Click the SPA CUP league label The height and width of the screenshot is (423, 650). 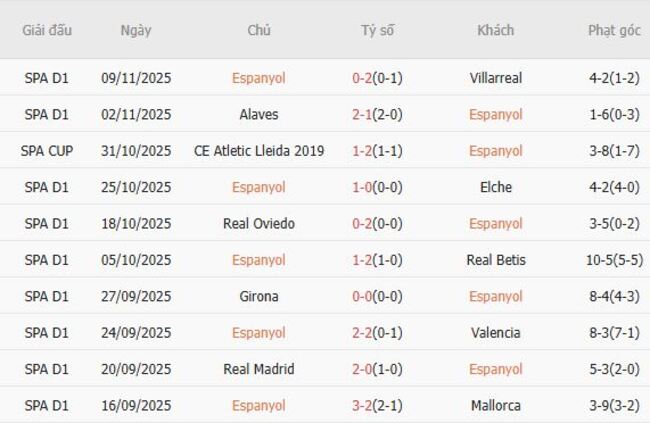[47, 151]
